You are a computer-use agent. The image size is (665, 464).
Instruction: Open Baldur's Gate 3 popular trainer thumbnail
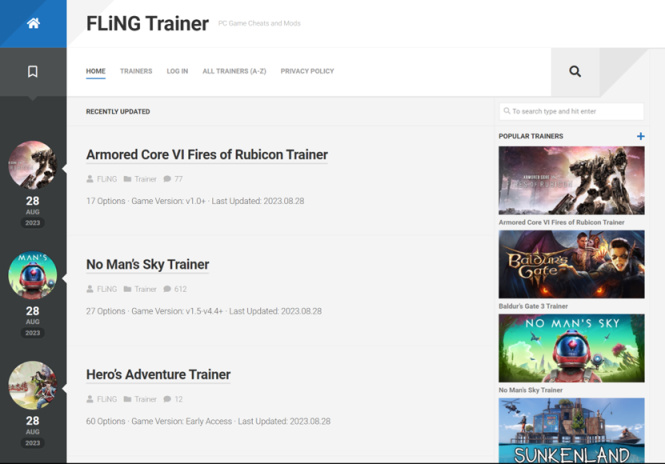click(x=571, y=264)
